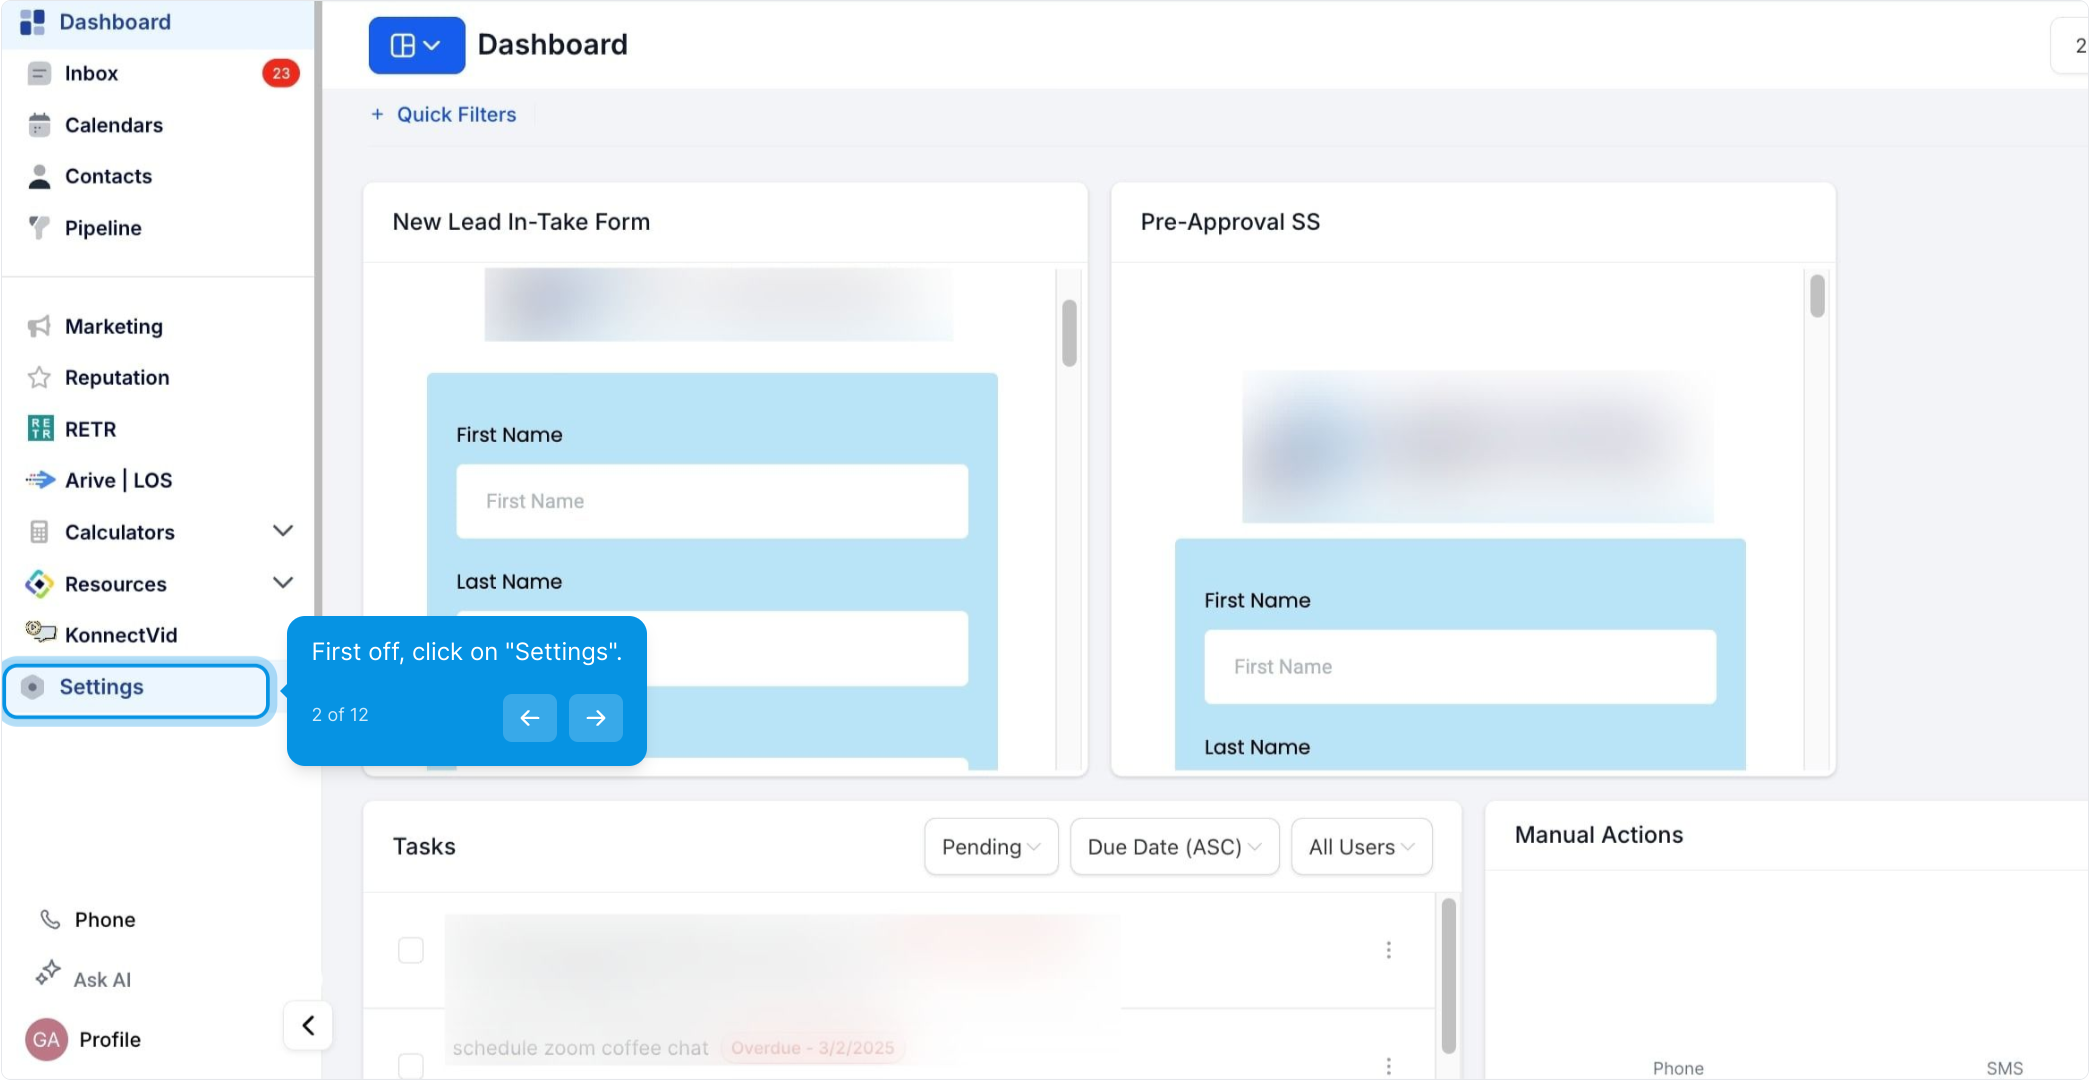This screenshot has height=1080, width=2090.
Task: Open the Due Date (ASC) sort dropdown
Action: 1173,847
